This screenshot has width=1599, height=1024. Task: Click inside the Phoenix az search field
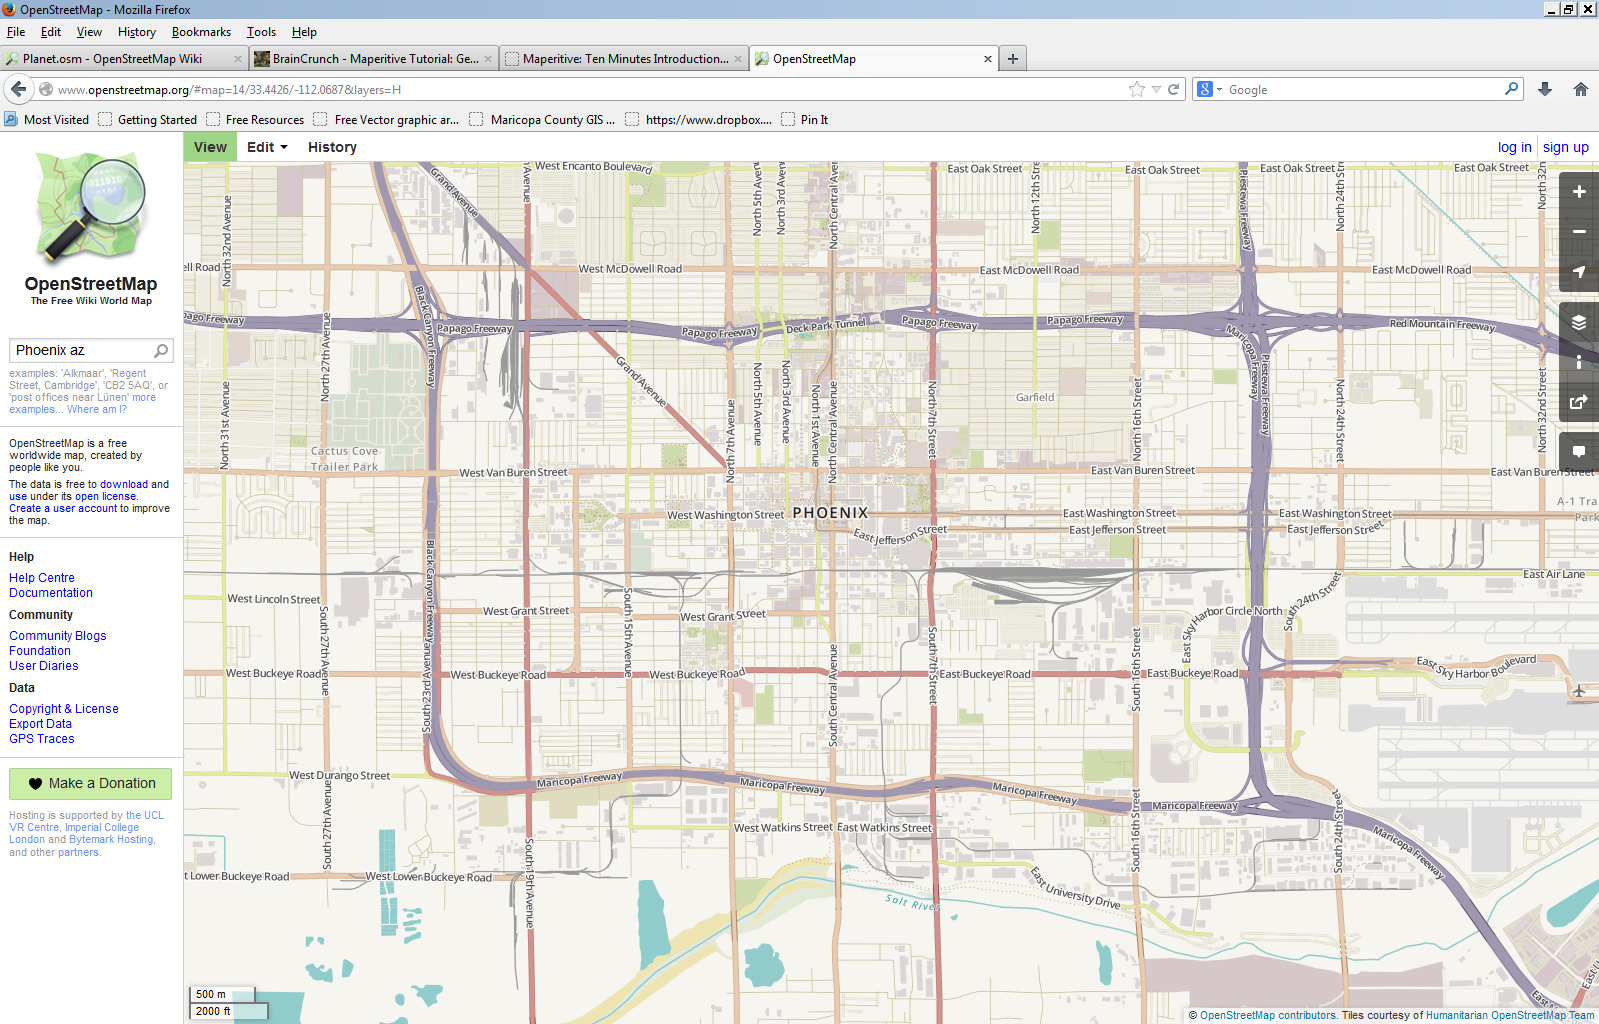coord(80,351)
